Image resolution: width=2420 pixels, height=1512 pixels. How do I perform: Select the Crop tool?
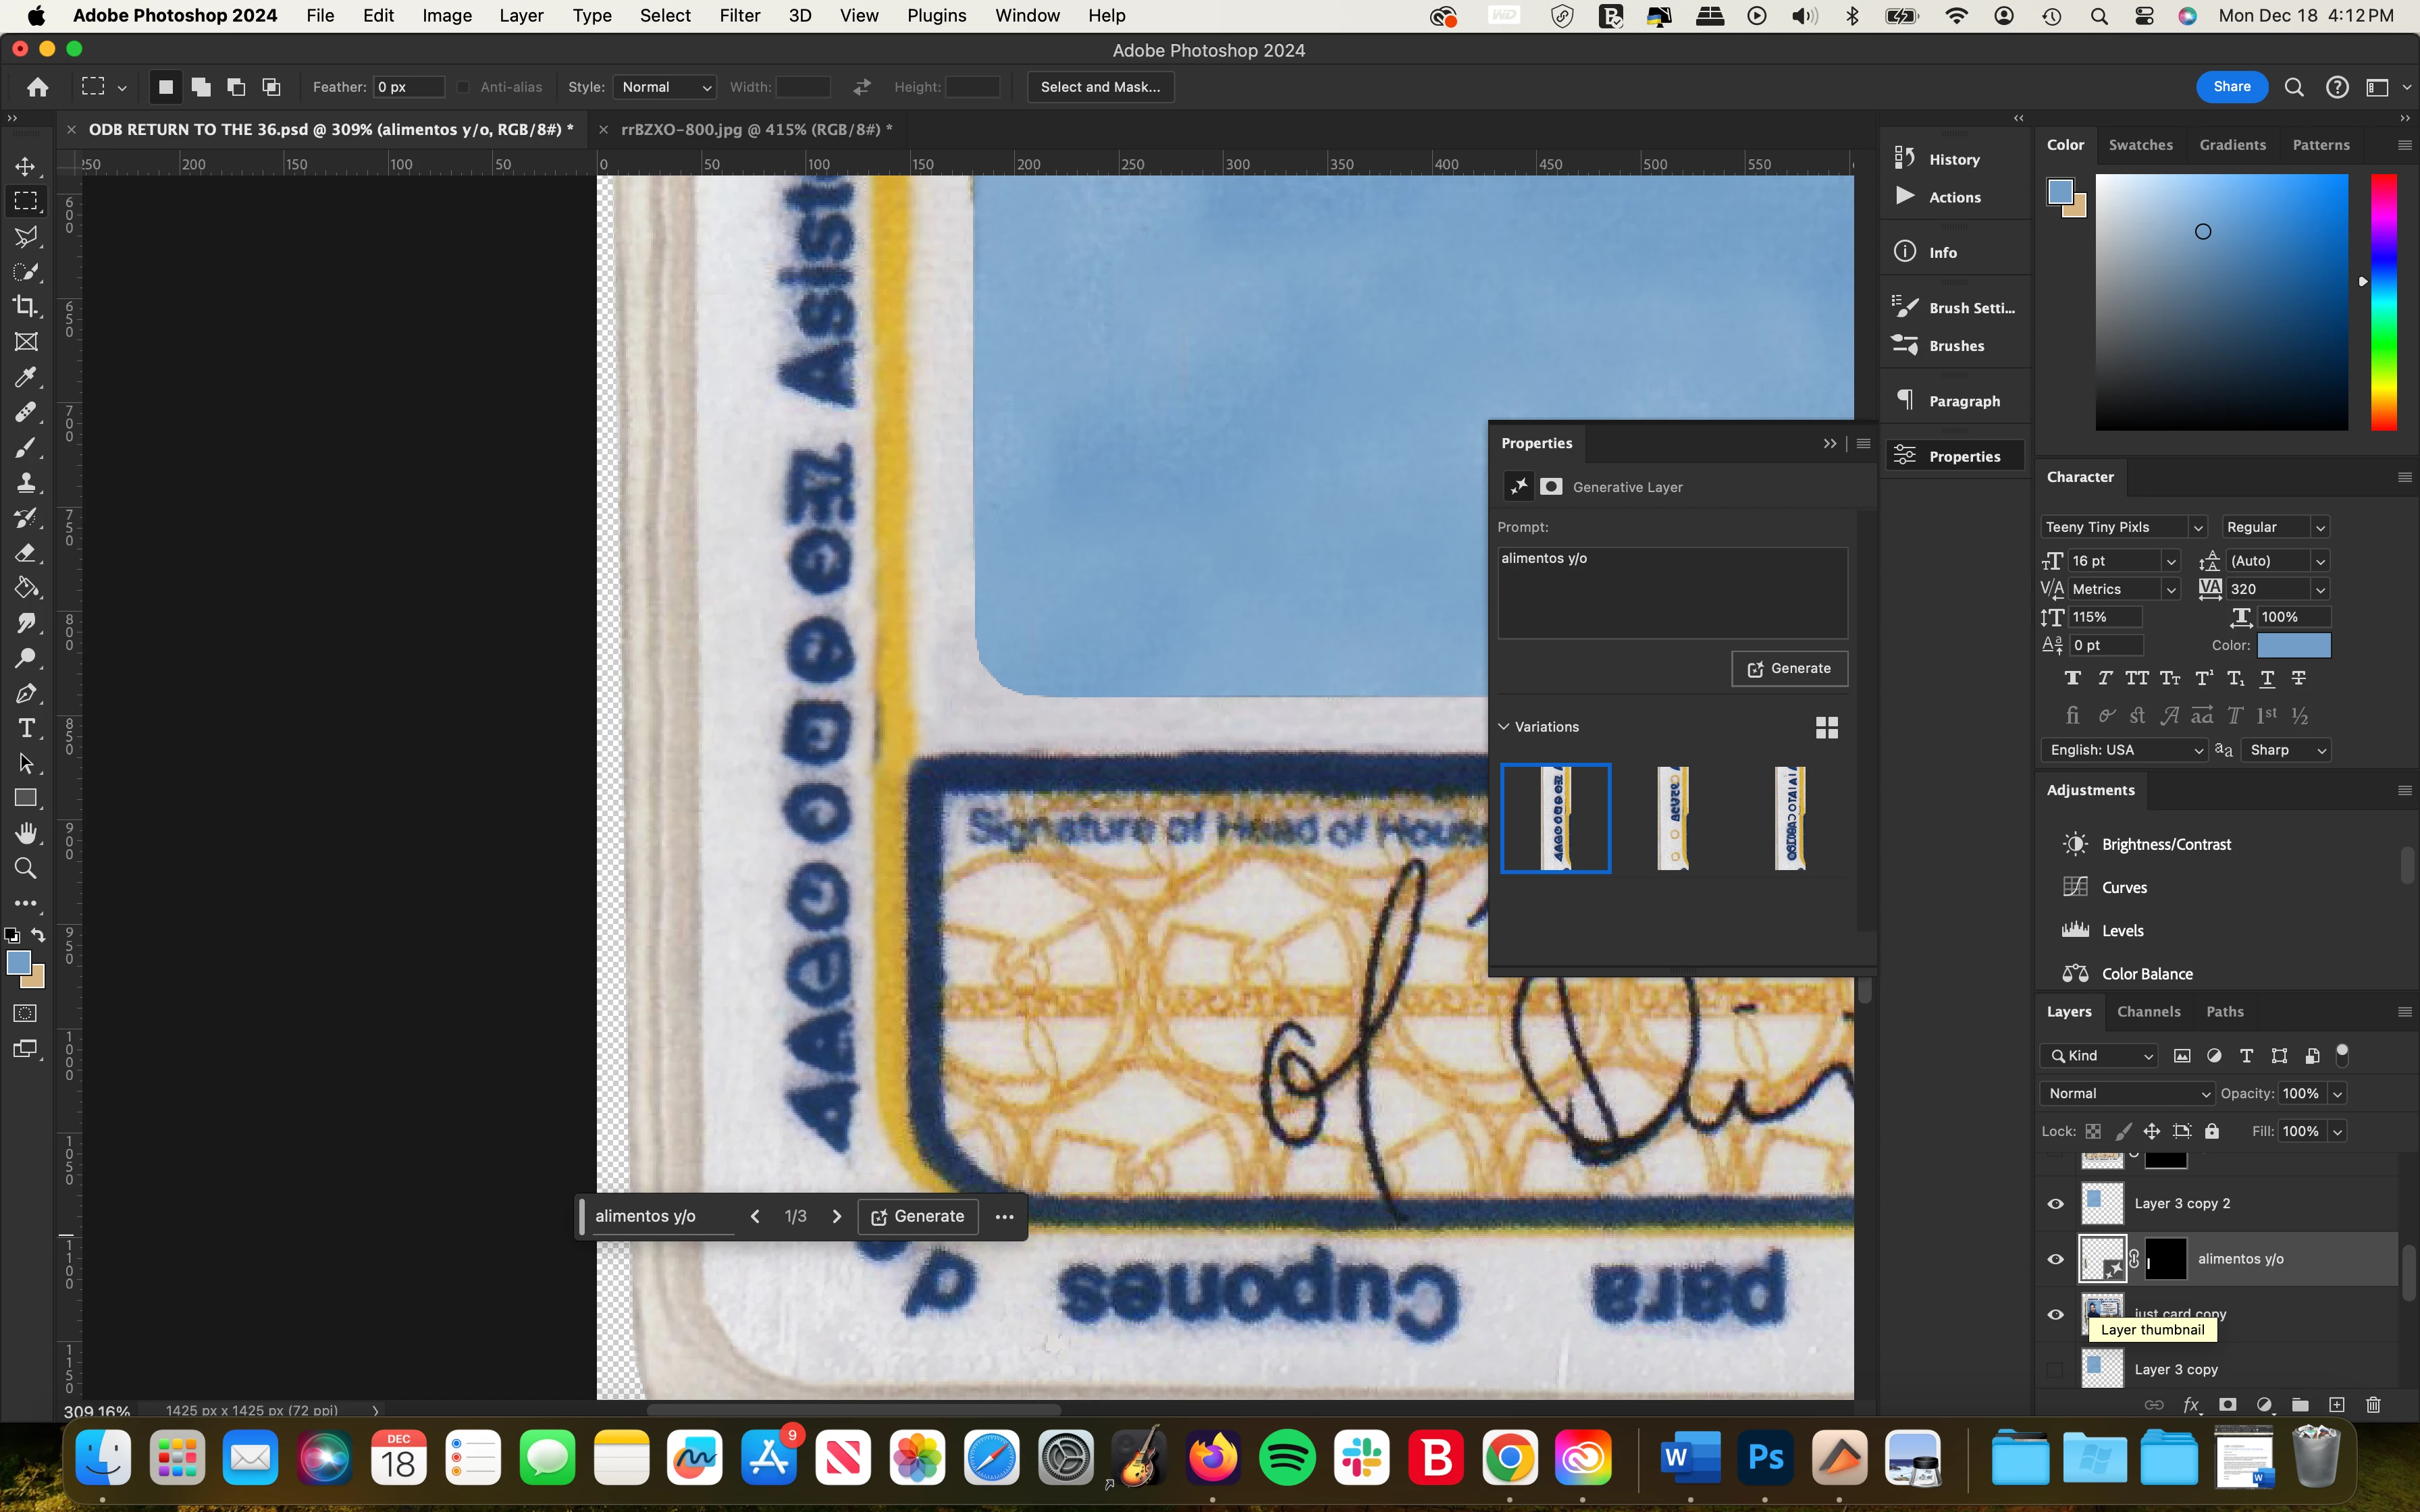pos(26,306)
